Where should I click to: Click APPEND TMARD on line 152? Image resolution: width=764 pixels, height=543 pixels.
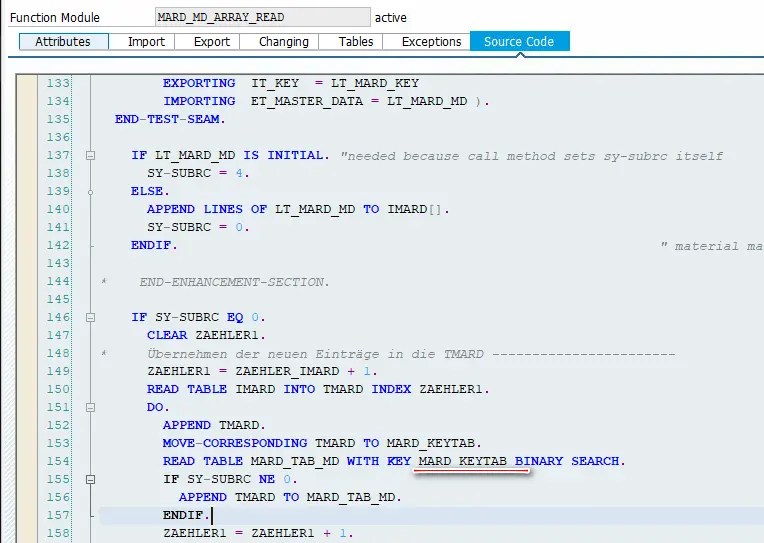coord(214,426)
